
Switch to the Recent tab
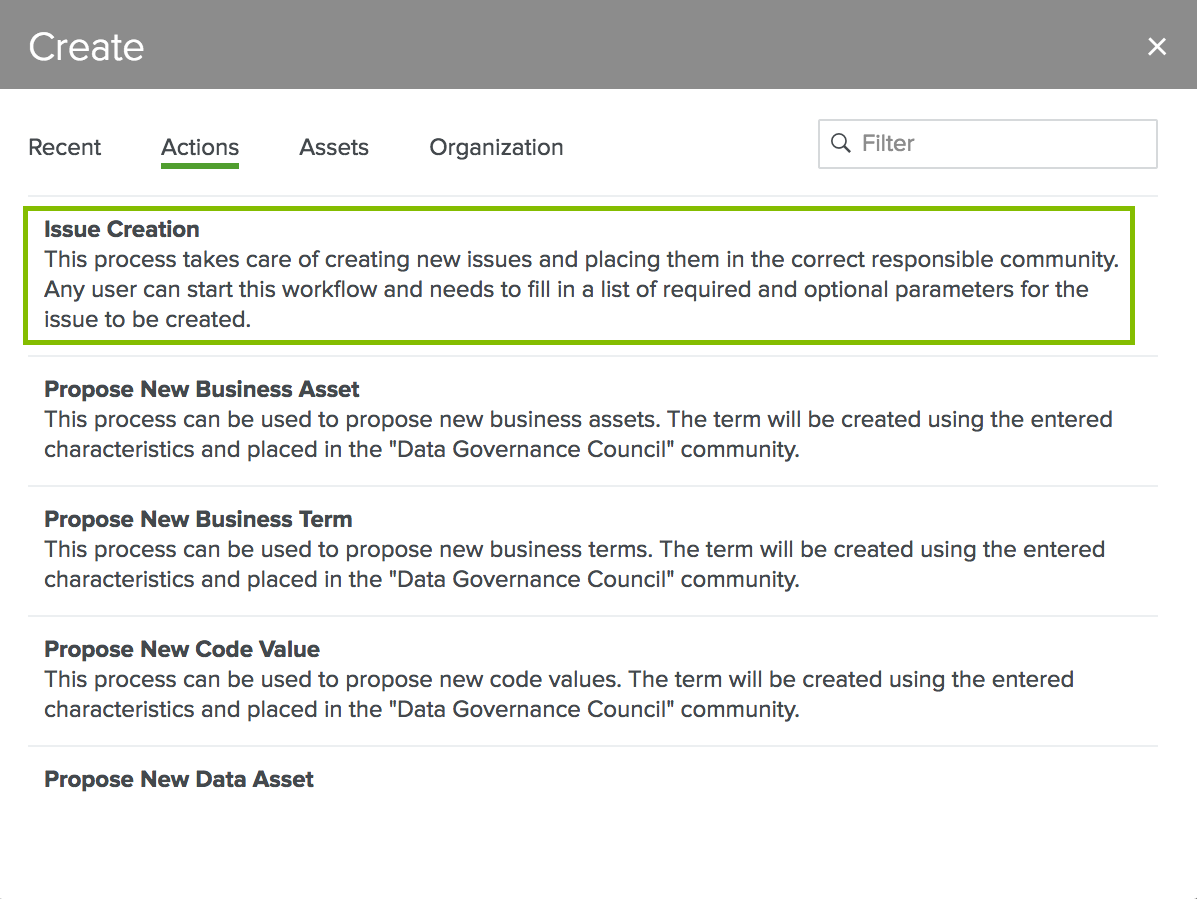[64, 147]
